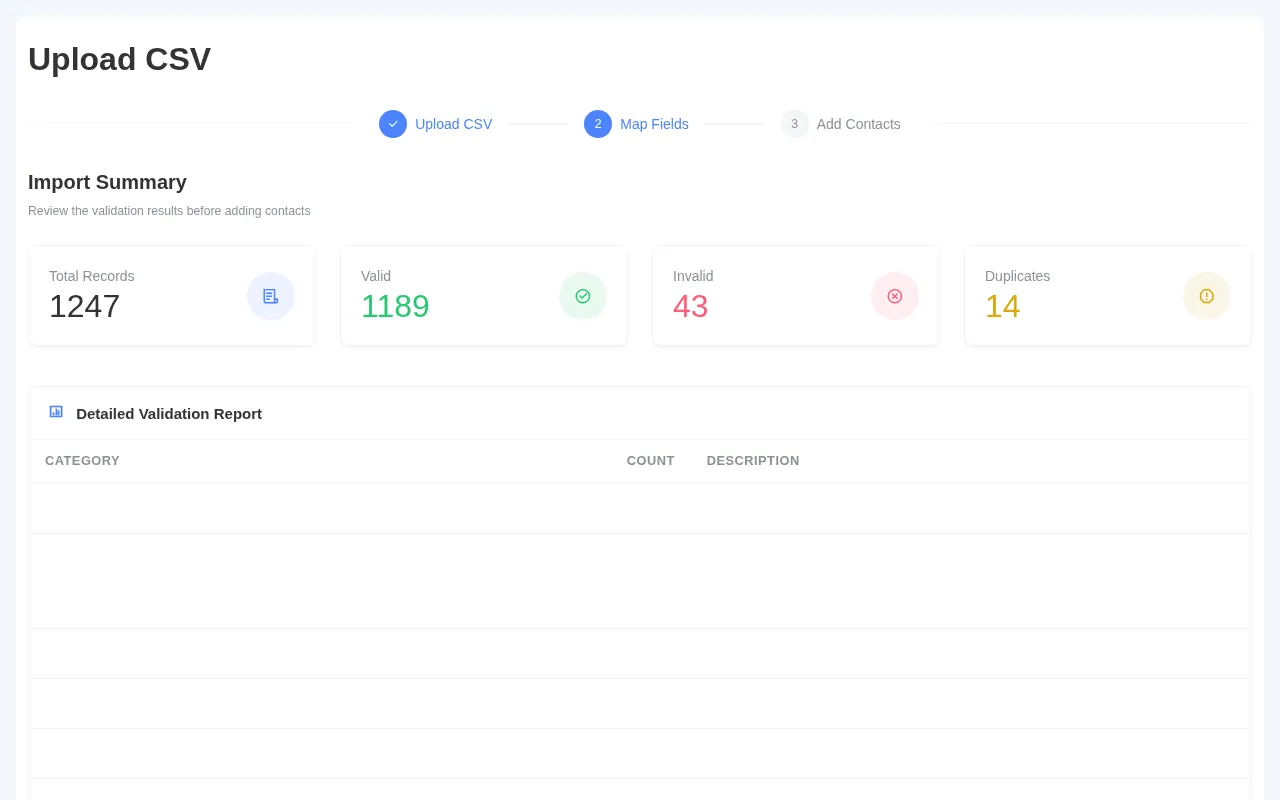
Task: Click the Invalid count 43
Action: coord(690,306)
